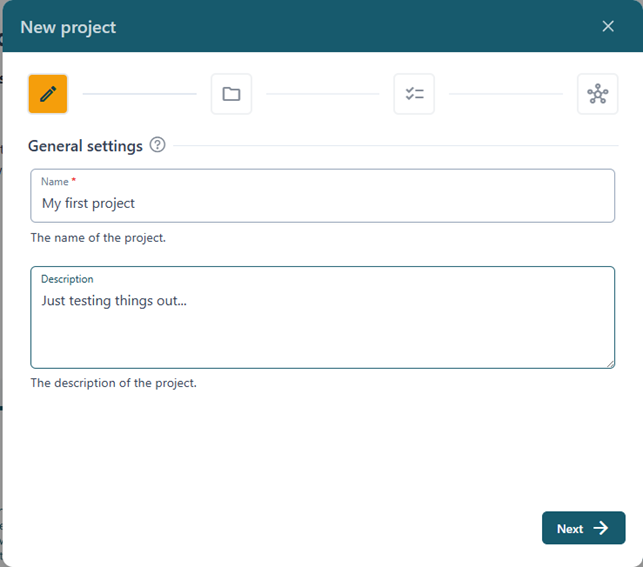Click the Description field label

(67, 279)
